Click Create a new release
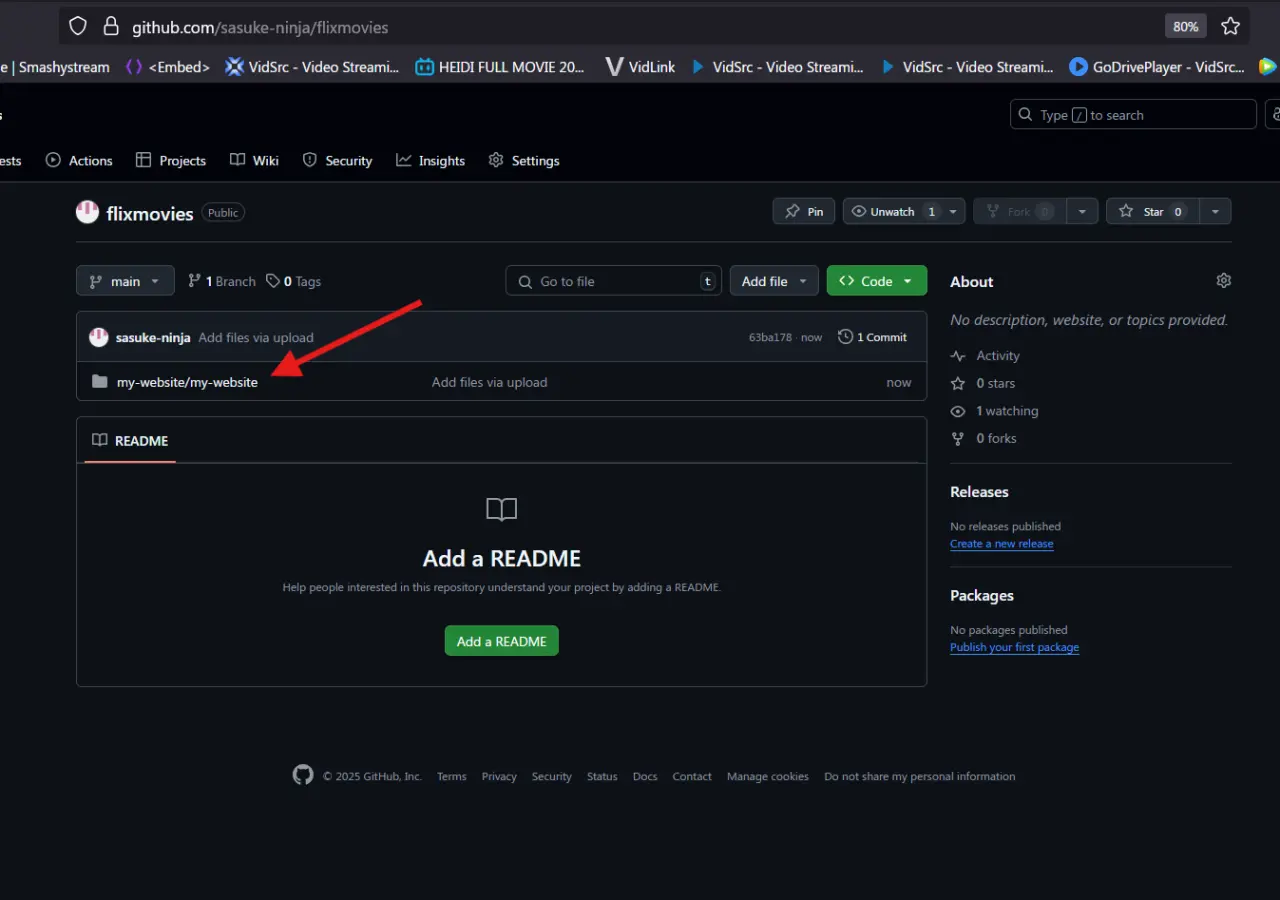 1002,544
